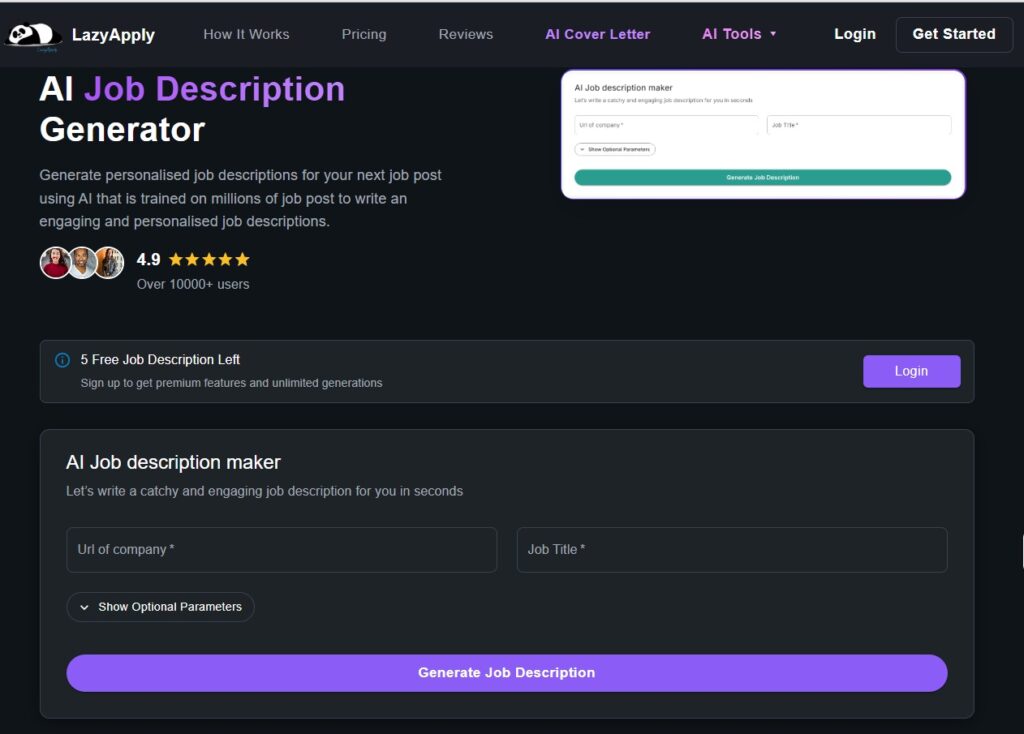
Task: Click the info icon in the free-descriptions banner
Action: pos(62,360)
